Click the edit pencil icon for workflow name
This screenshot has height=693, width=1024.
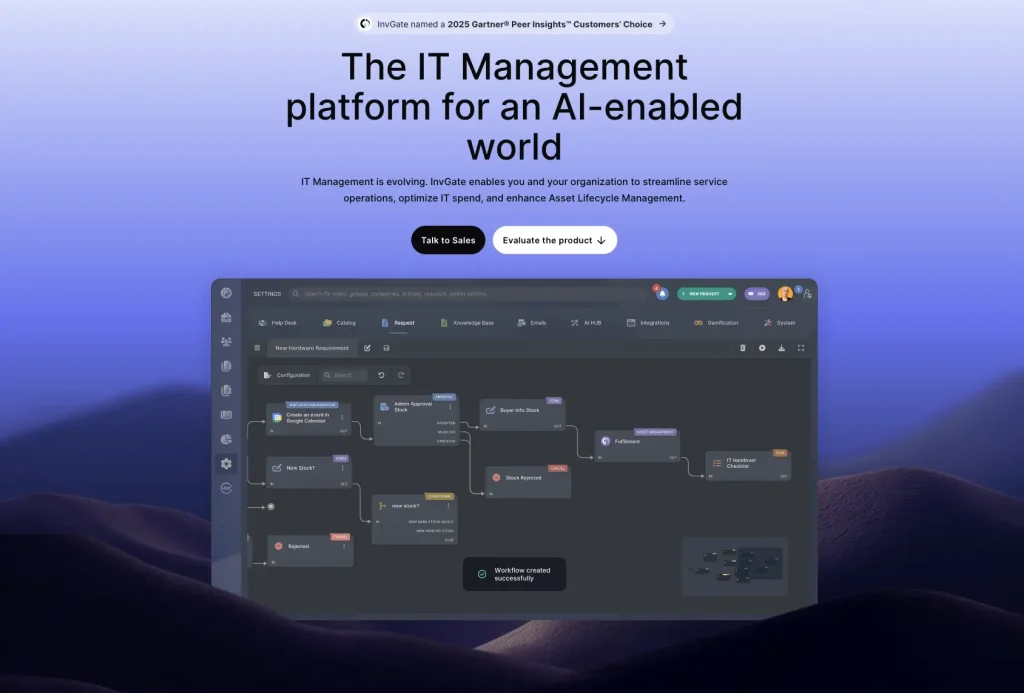367,348
